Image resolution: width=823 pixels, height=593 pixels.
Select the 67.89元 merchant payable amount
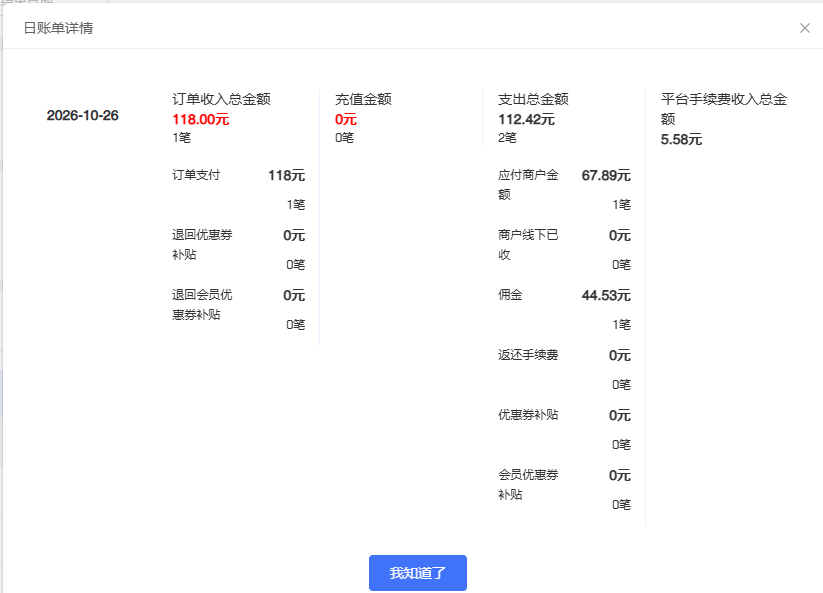point(606,175)
